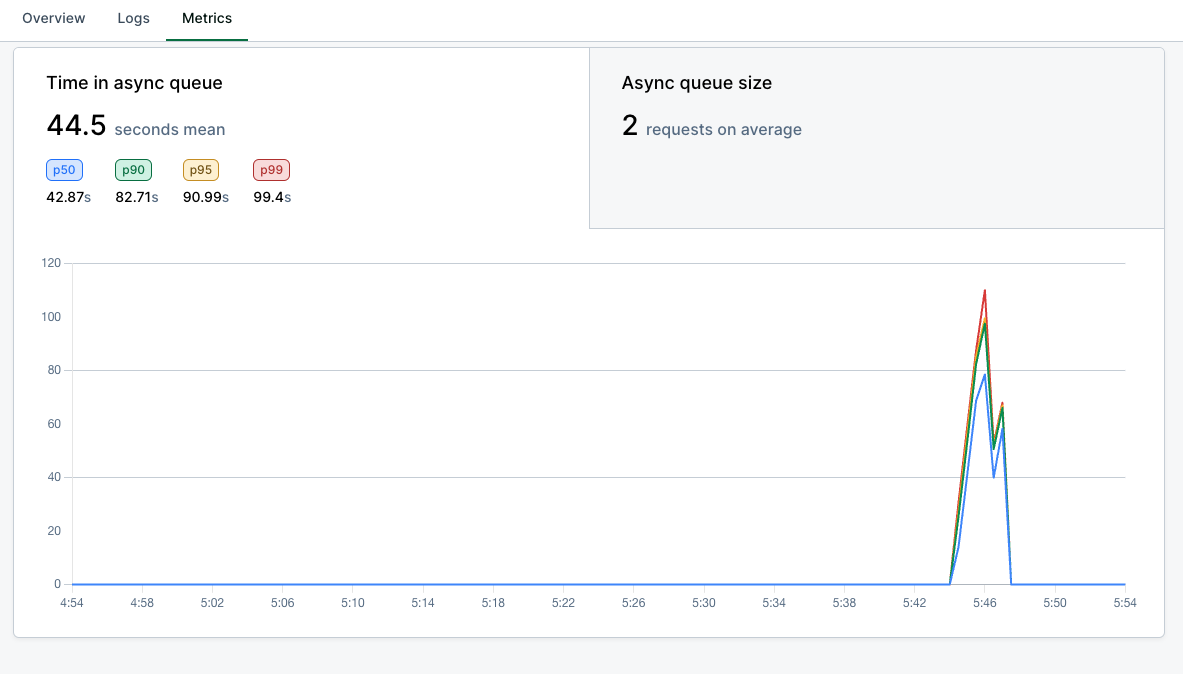Click the 44.5 seconds mean value

coord(136,126)
